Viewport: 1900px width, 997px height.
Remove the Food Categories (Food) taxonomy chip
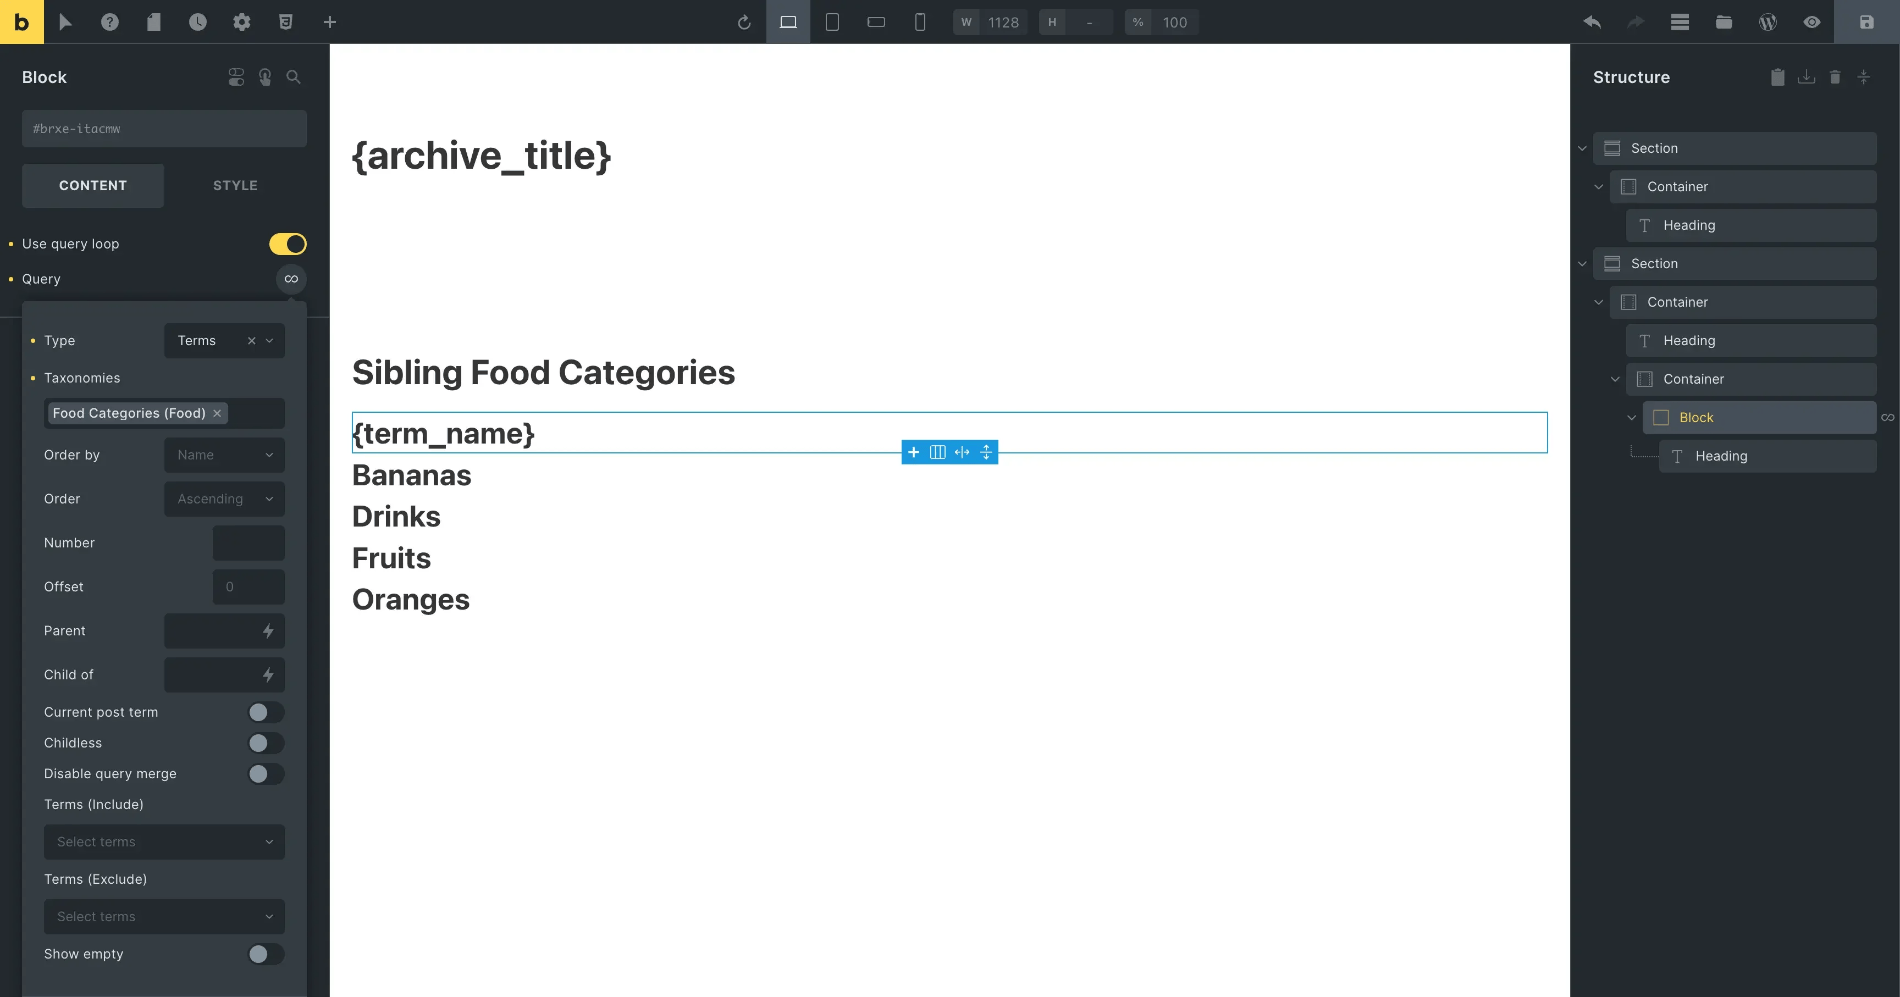(x=217, y=413)
